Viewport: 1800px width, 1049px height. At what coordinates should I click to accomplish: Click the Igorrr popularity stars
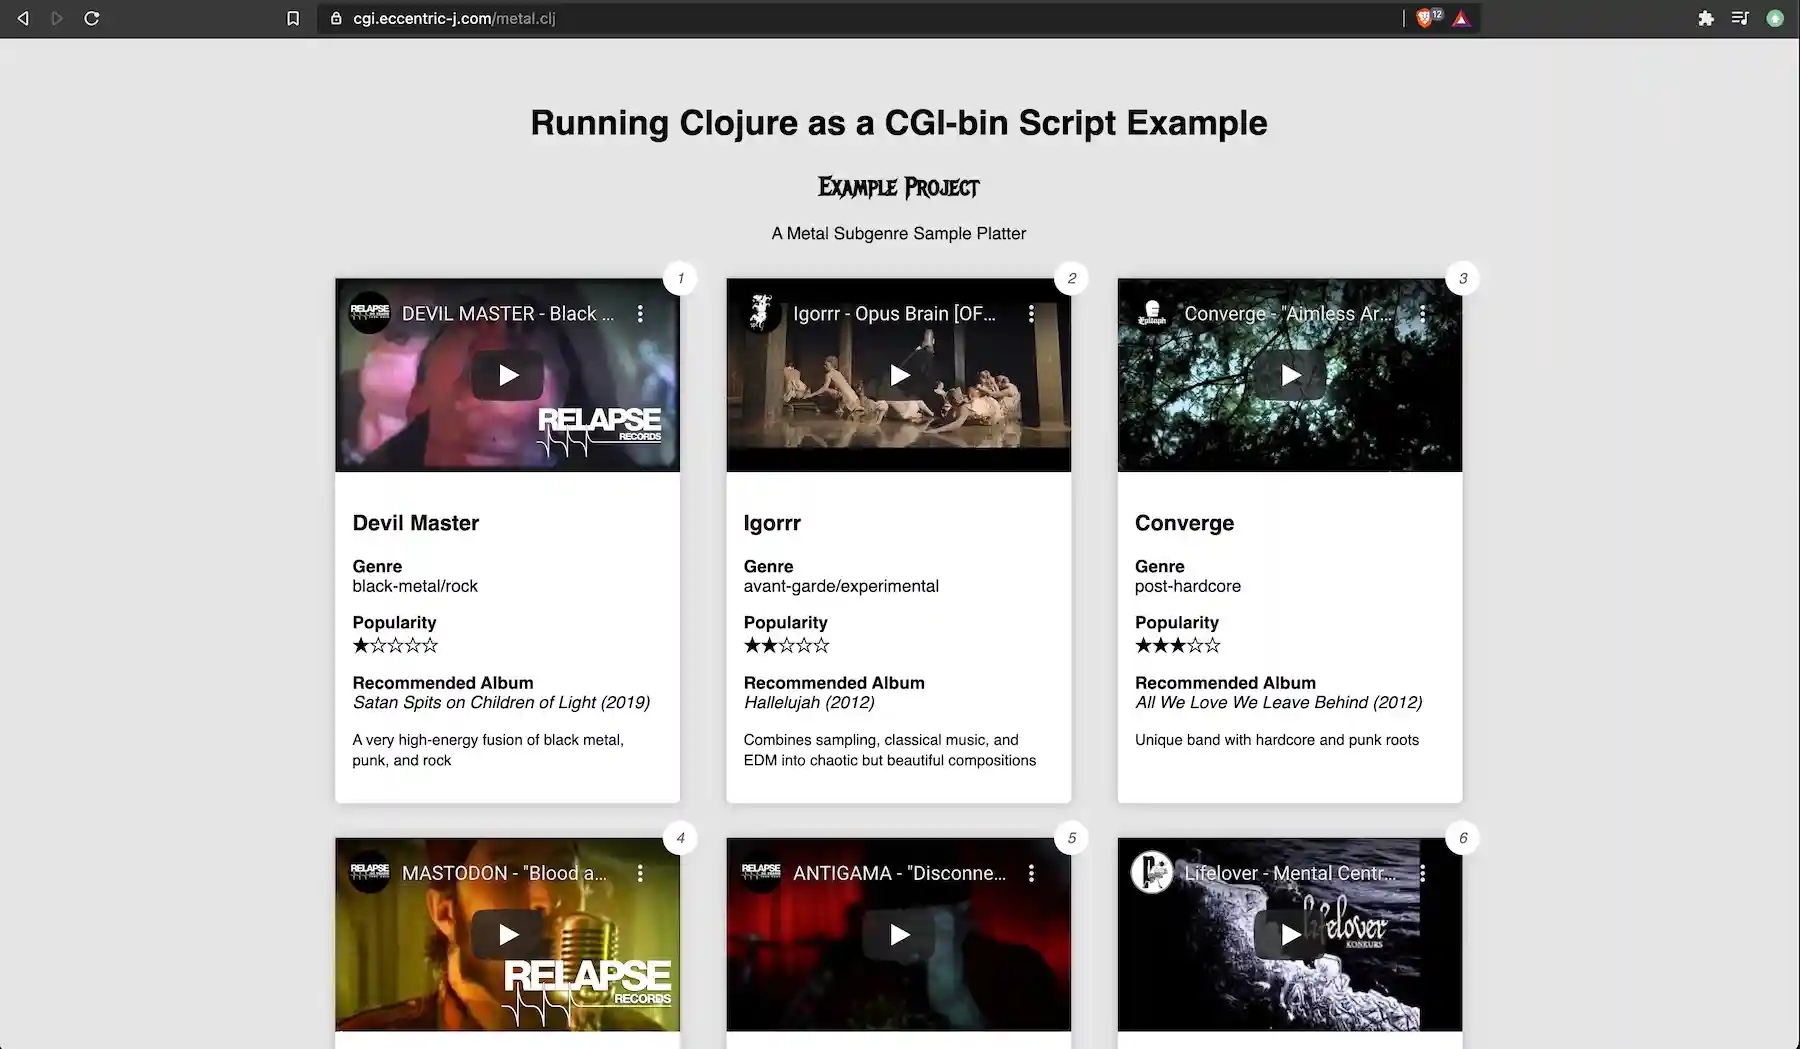(786, 646)
